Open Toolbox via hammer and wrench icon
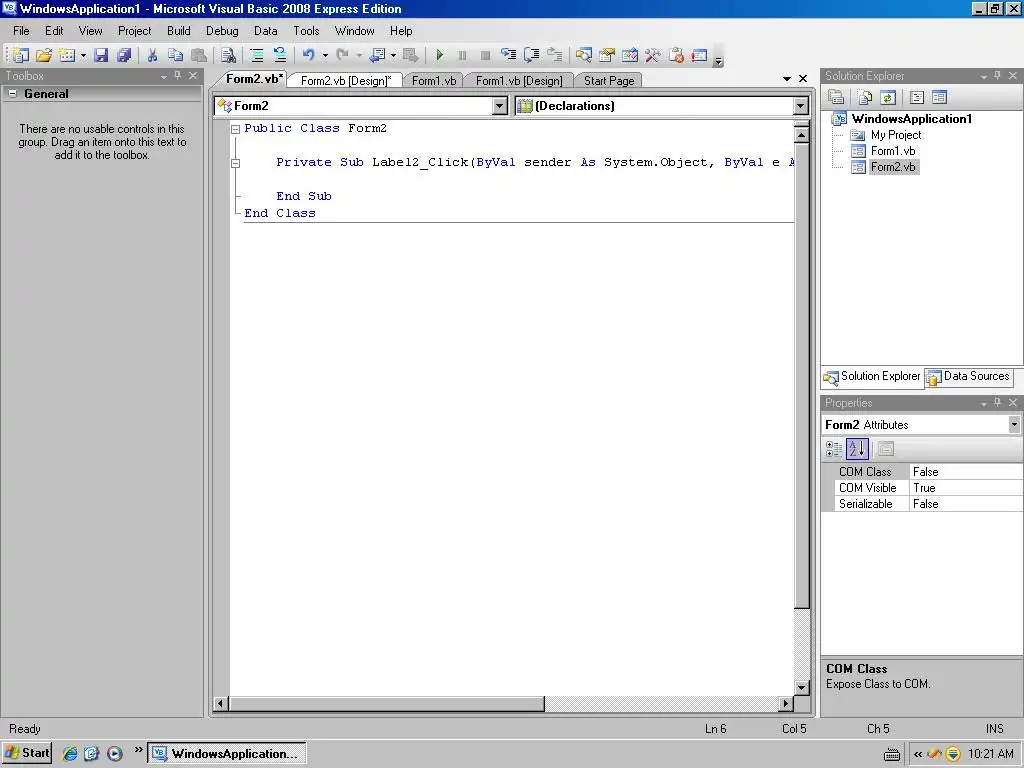Screen dimensions: 1024x768 tap(652, 56)
